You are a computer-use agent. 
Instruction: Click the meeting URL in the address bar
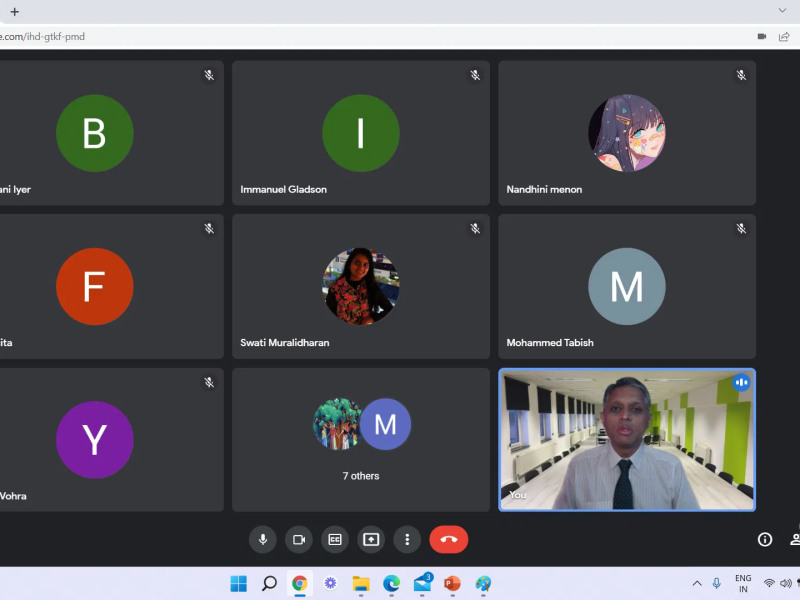point(42,37)
